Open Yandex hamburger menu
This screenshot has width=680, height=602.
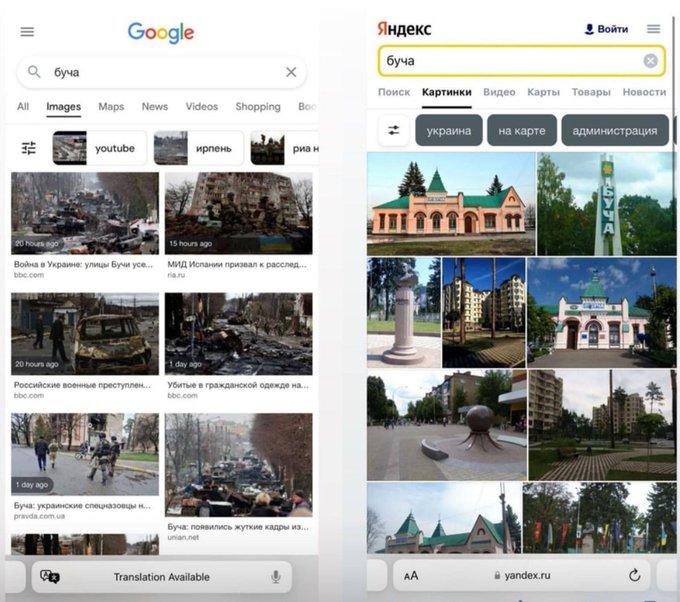coord(654,29)
